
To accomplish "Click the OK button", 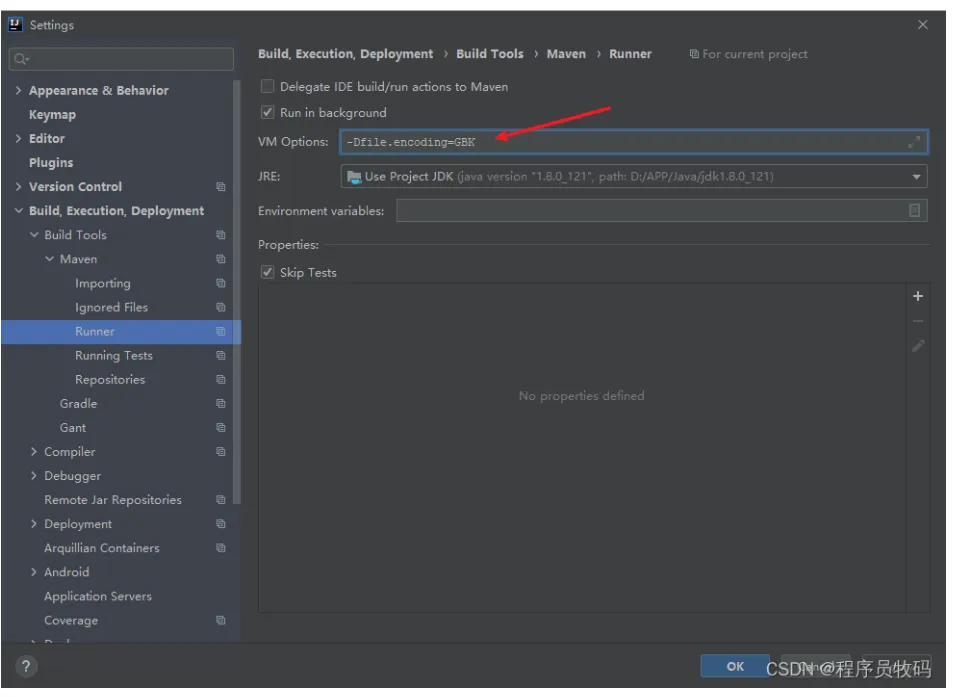I will (x=735, y=666).
